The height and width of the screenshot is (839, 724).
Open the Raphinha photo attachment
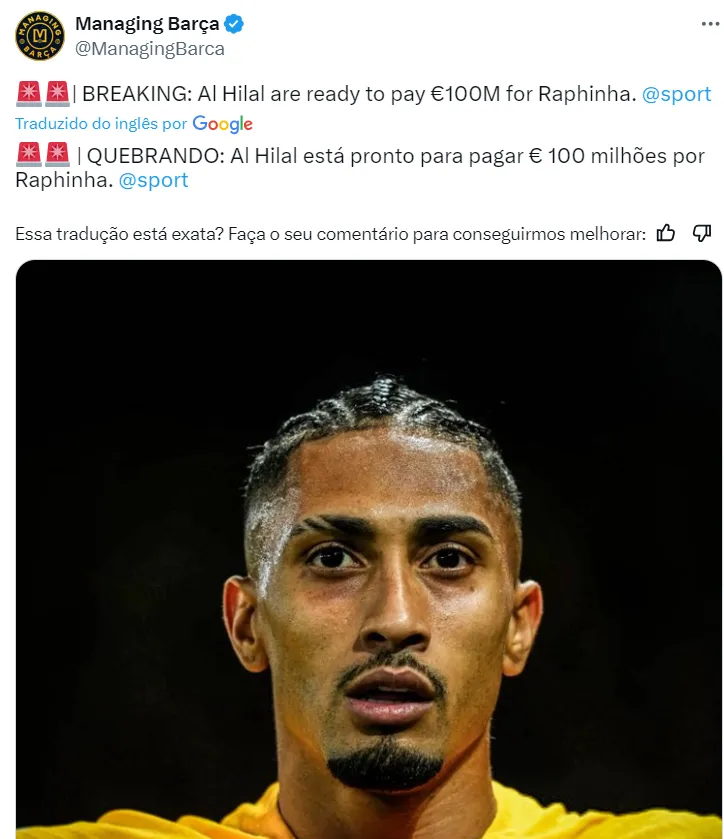[x=369, y=549]
